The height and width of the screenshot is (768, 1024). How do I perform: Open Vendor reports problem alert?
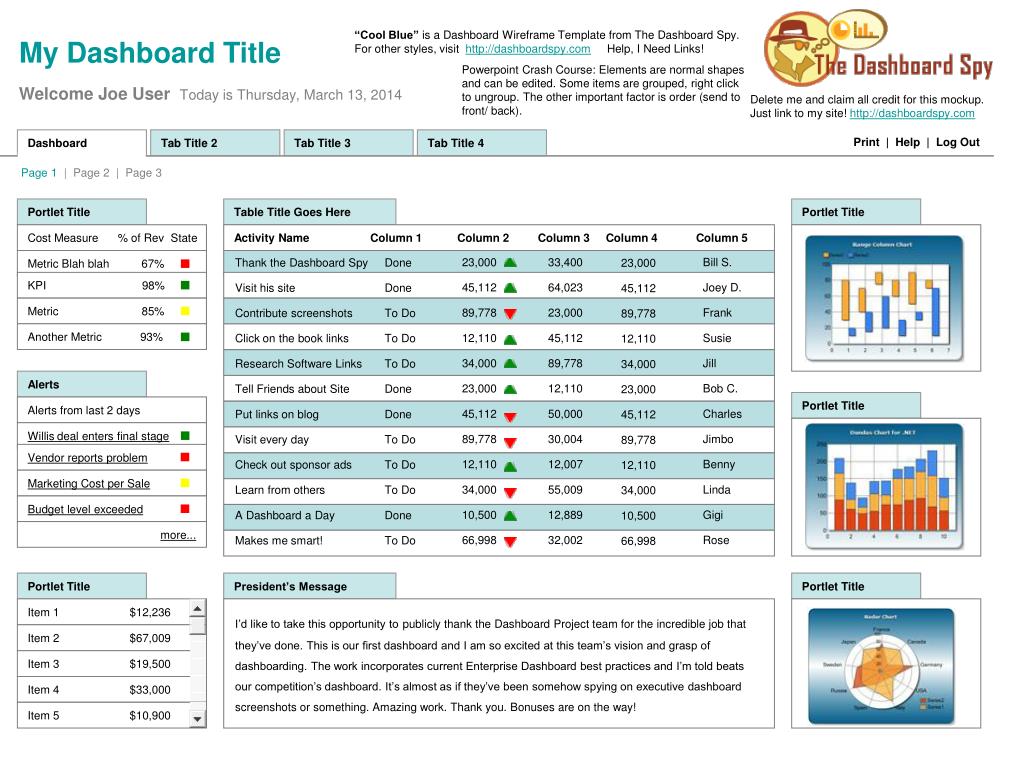(88, 458)
